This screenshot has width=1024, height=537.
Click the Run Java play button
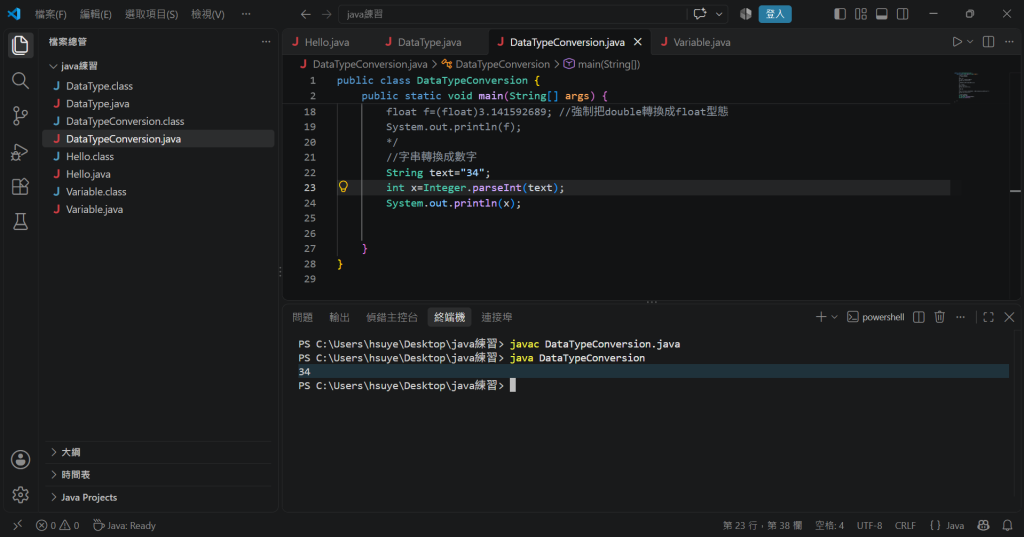(957, 42)
